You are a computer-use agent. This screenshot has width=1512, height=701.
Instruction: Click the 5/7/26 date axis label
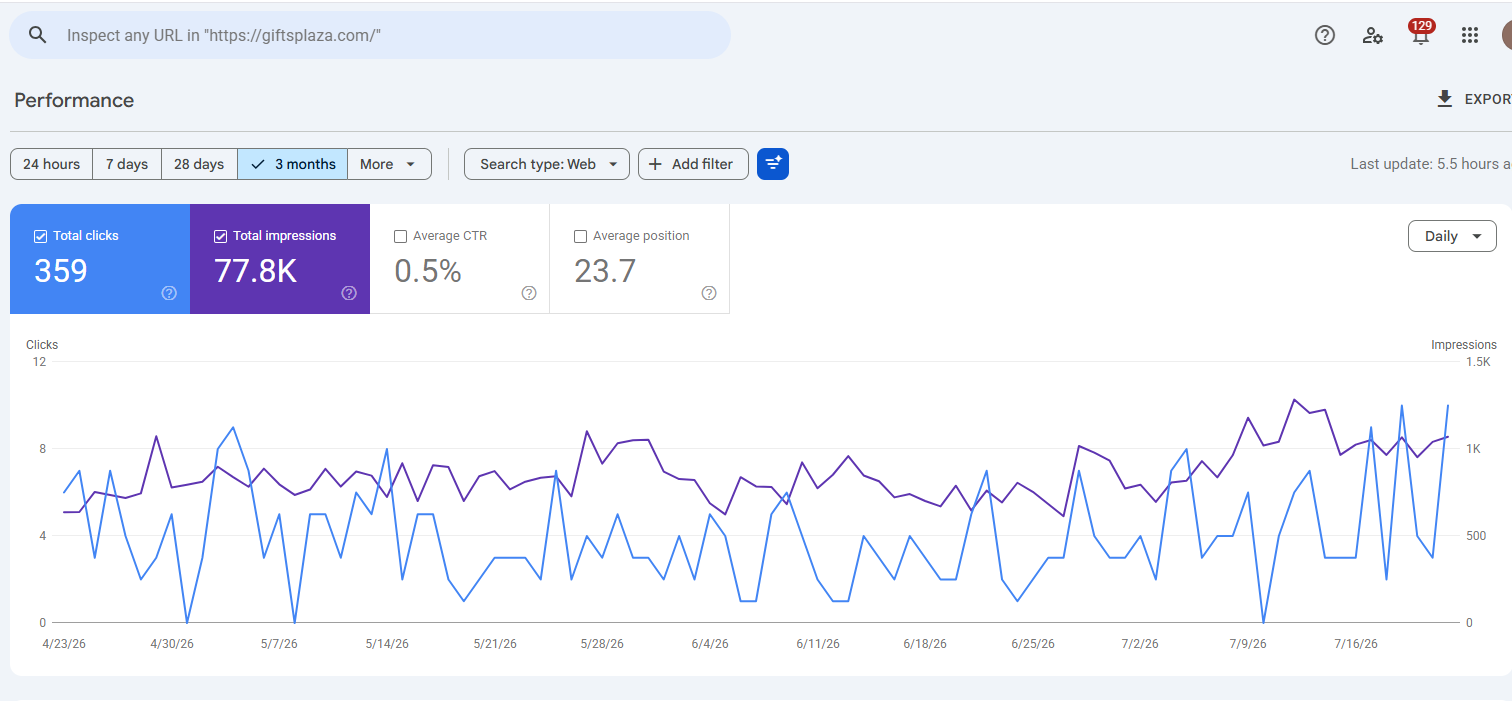tap(279, 644)
